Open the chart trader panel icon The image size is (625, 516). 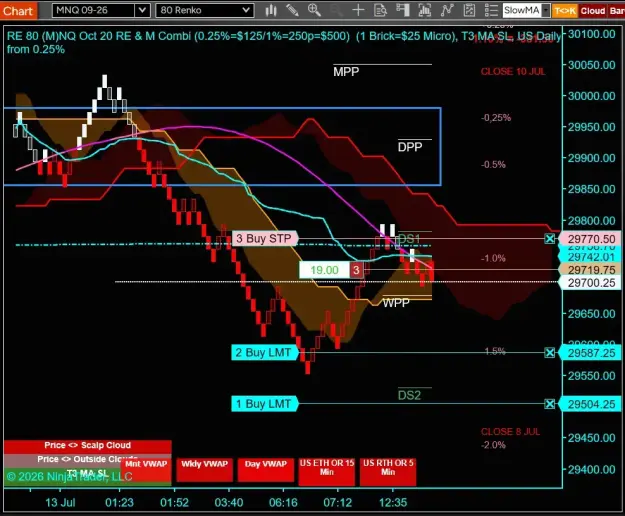[403, 10]
